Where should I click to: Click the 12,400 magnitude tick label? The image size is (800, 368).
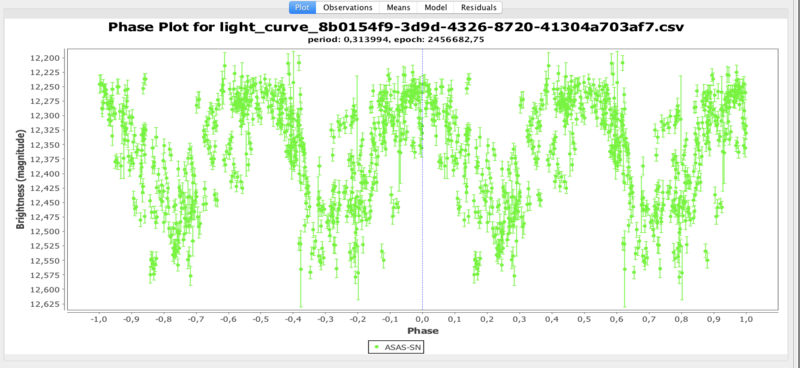coord(46,174)
